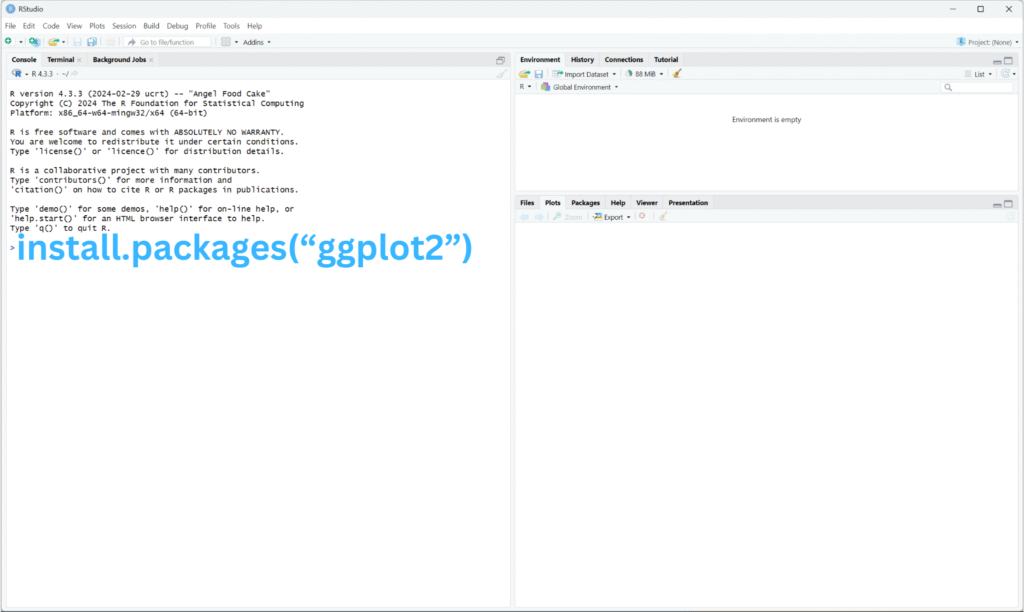This screenshot has width=1024, height=612.
Task: Open an existing file with the folder icon
Action: [x=54, y=41]
